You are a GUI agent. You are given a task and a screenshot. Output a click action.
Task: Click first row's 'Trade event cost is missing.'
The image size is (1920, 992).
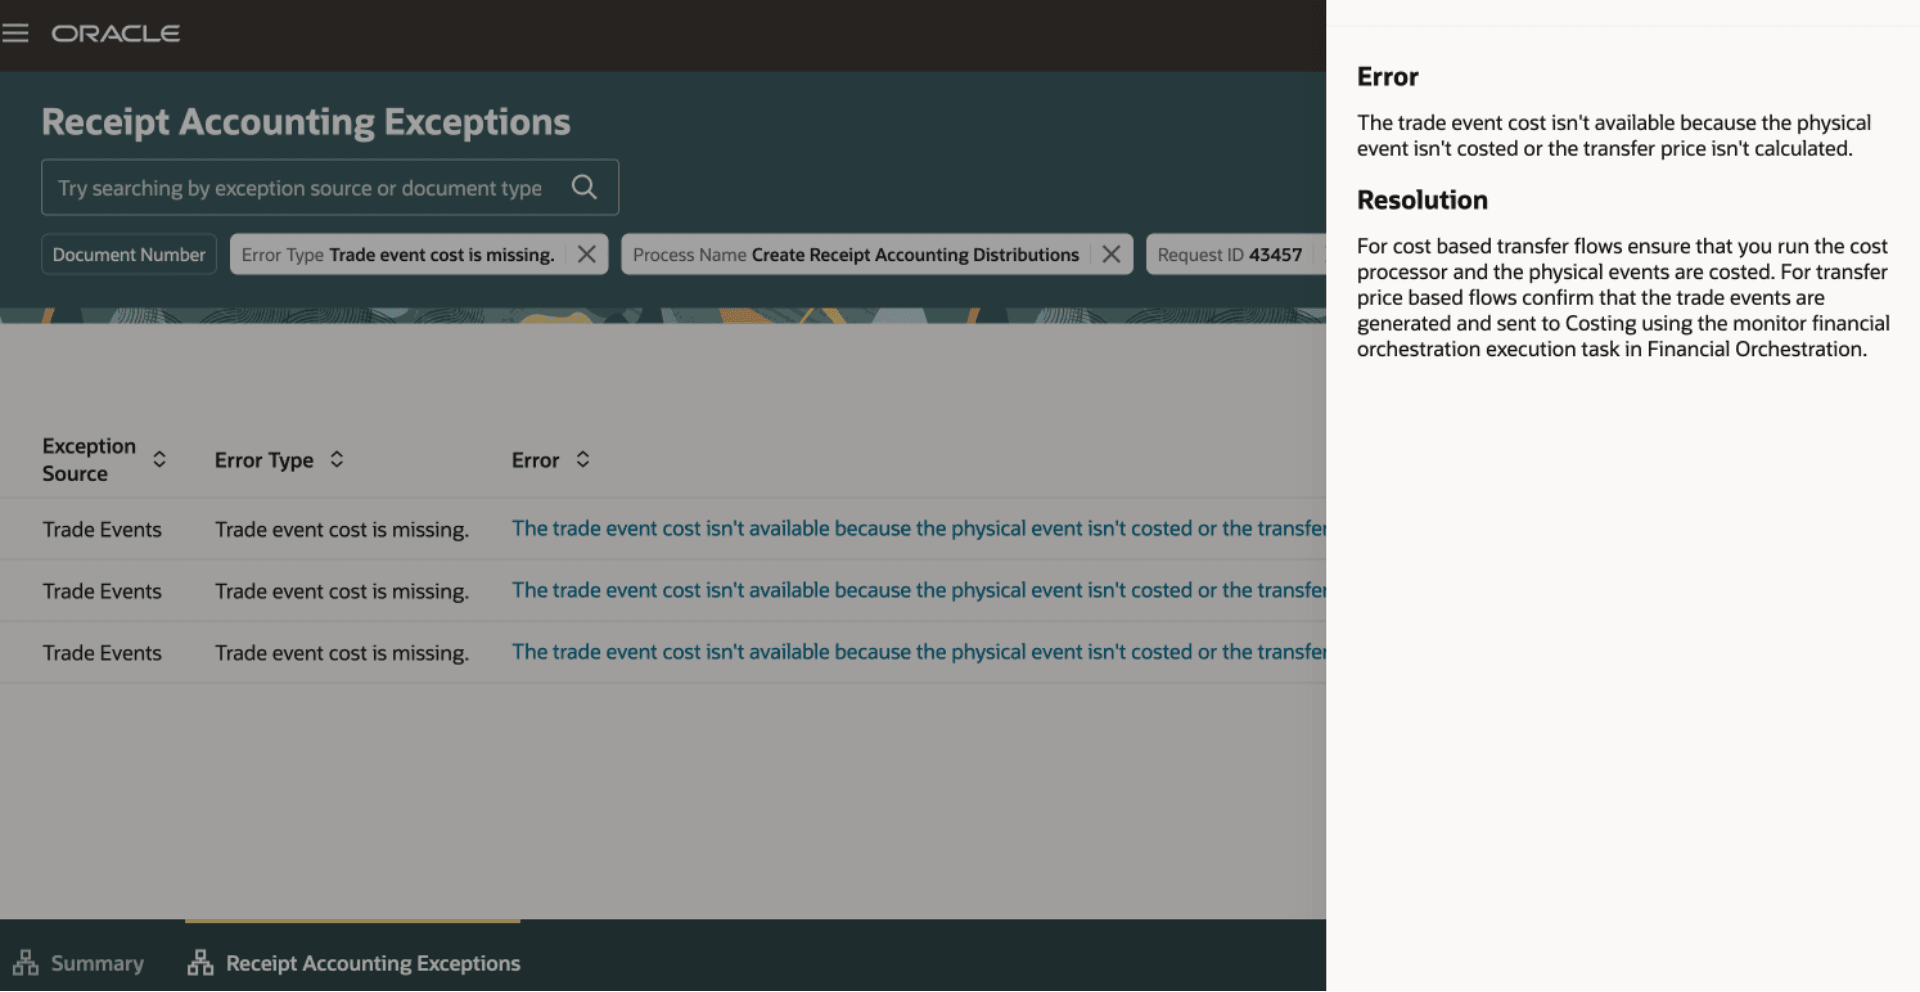coord(342,529)
